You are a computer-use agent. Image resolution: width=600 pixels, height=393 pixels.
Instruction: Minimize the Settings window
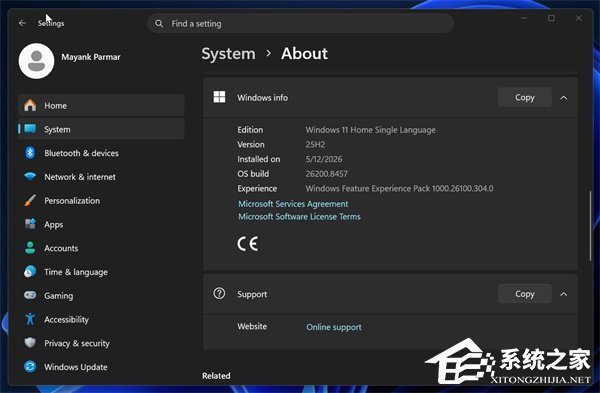524,18
